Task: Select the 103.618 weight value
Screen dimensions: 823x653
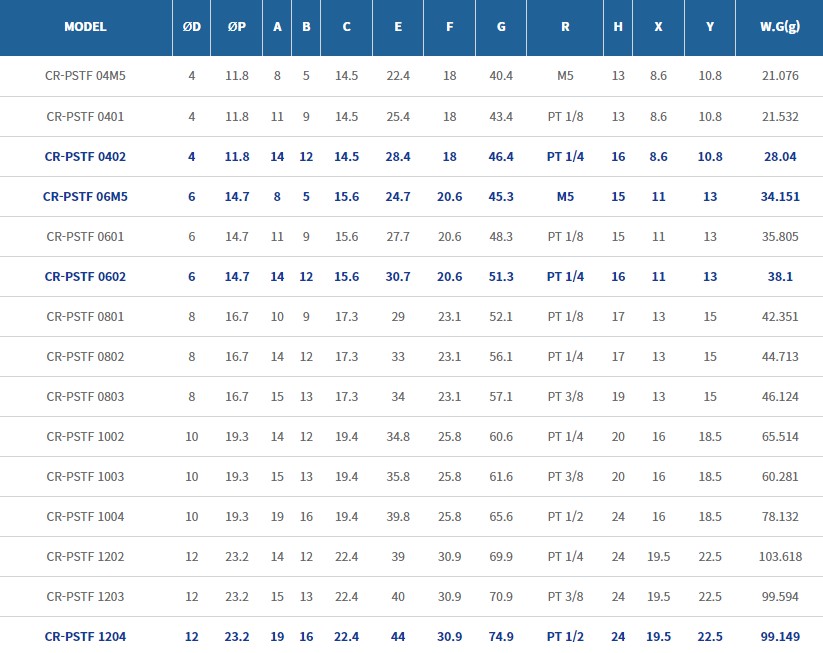Action: pos(780,556)
